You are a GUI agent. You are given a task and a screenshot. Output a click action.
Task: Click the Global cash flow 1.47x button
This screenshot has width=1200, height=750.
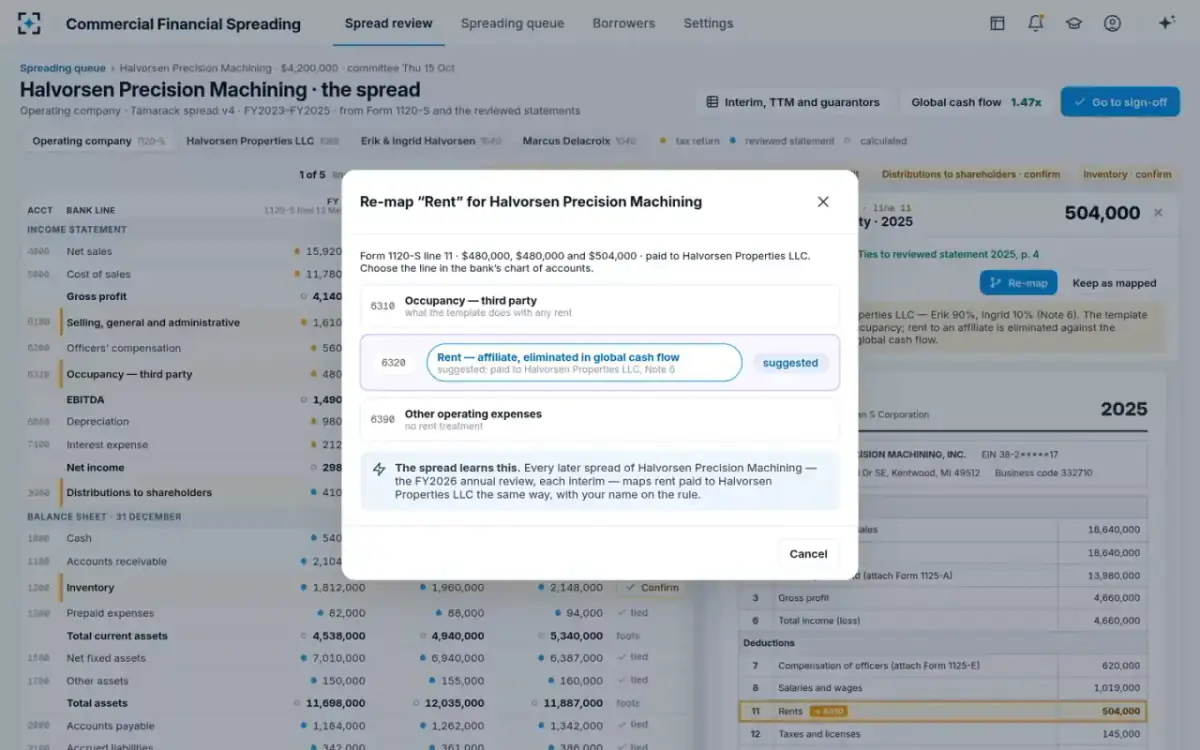pos(976,102)
